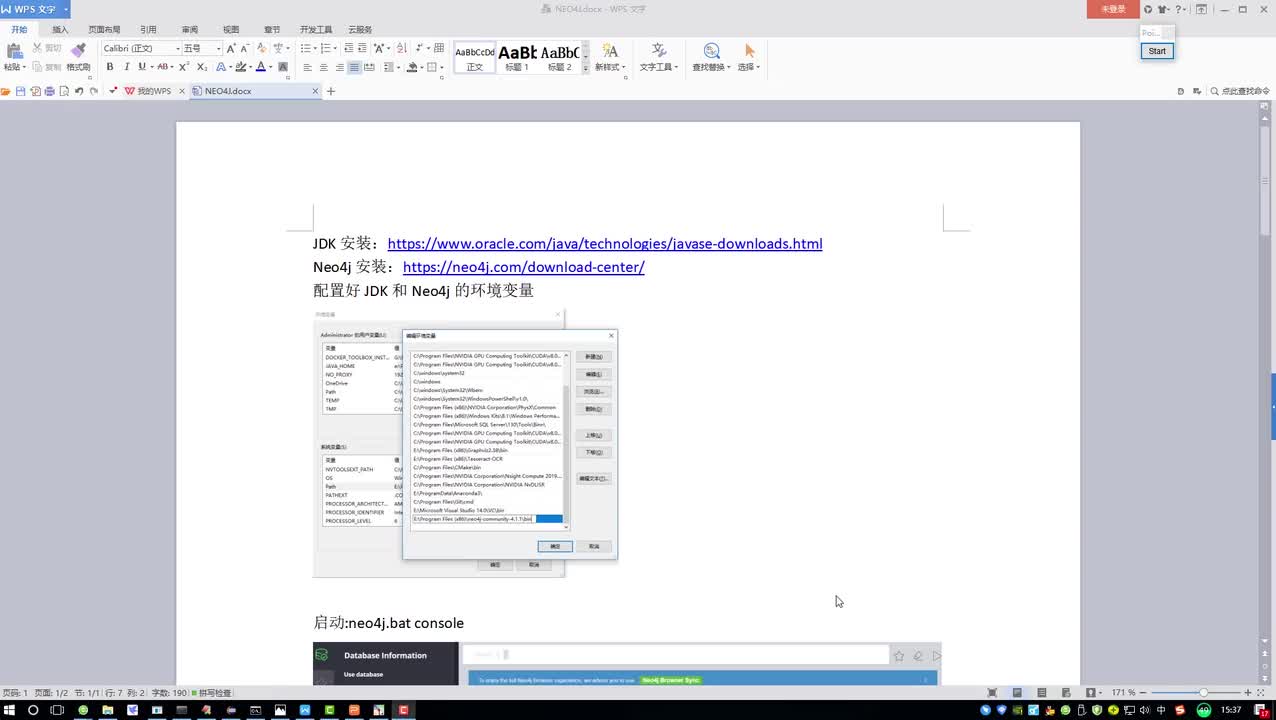This screenshot has width=1276, height=720.
Task: Click the Start button
Action: click(x=1157, y=51)
